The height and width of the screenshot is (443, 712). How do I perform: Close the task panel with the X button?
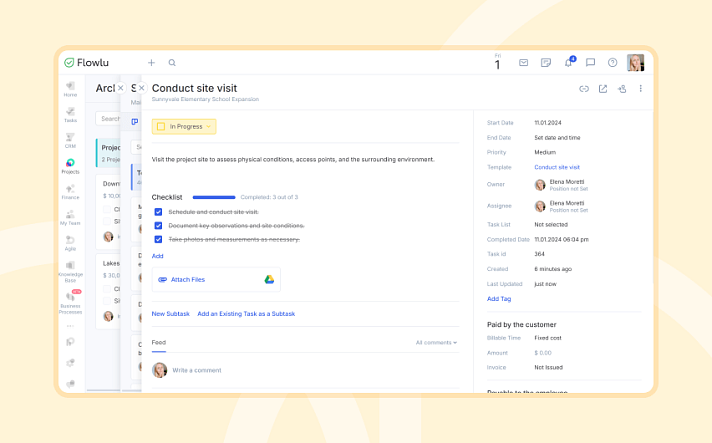141,88
